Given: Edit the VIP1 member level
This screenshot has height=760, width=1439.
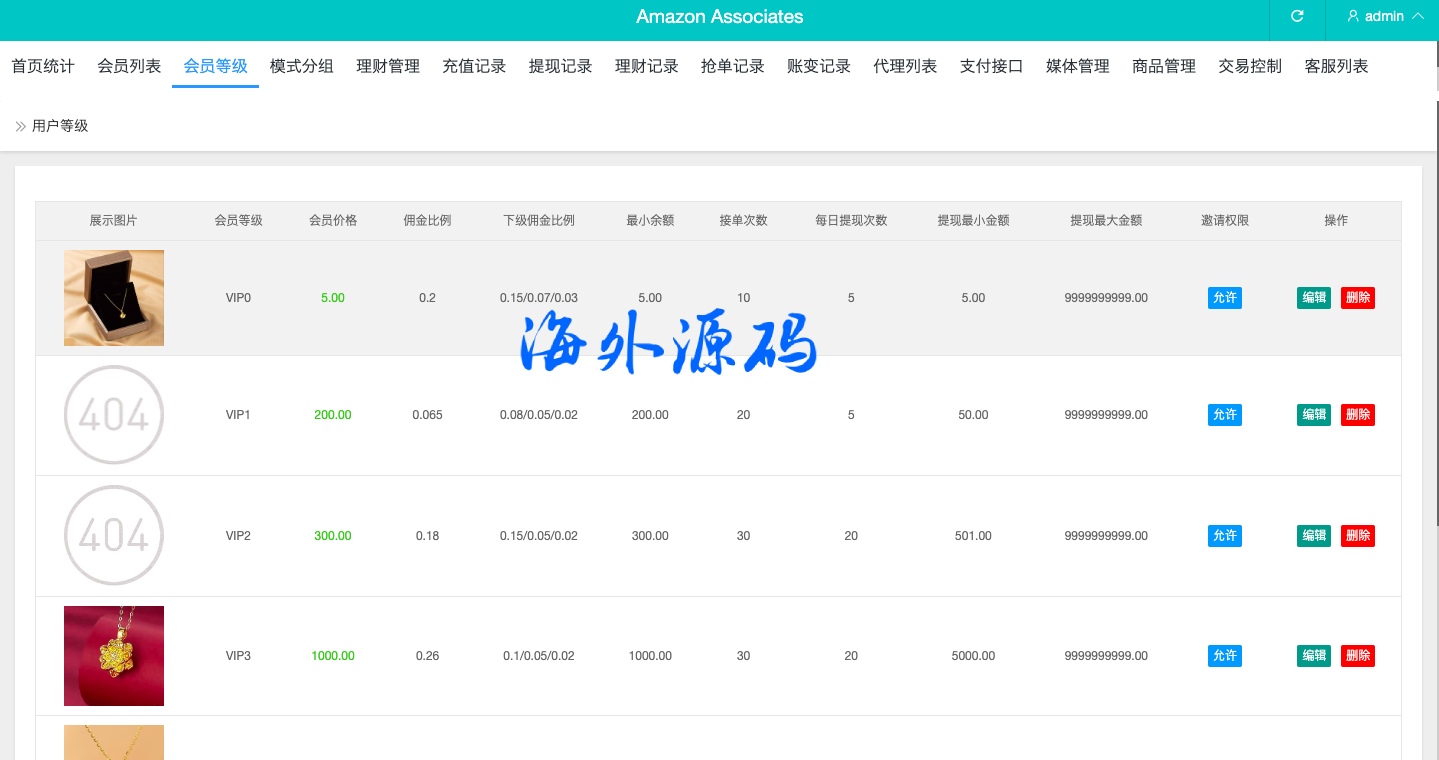Looking at the screenshot, I should 1313,415.
